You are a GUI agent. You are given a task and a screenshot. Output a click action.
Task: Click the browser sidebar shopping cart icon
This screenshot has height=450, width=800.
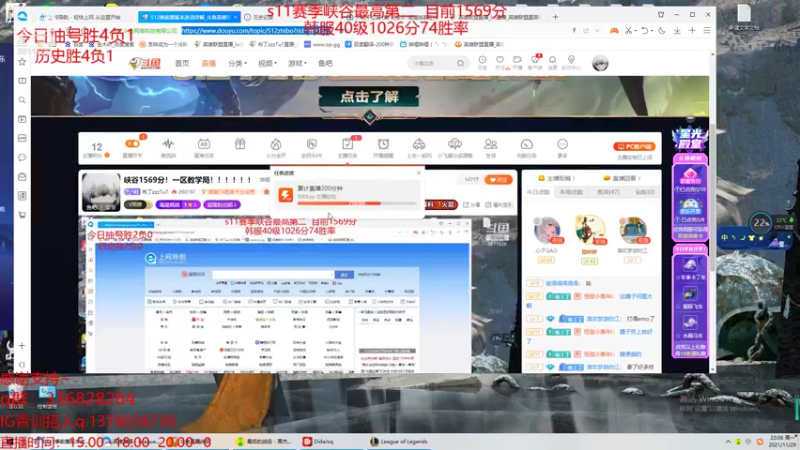[x=22, y=215]
